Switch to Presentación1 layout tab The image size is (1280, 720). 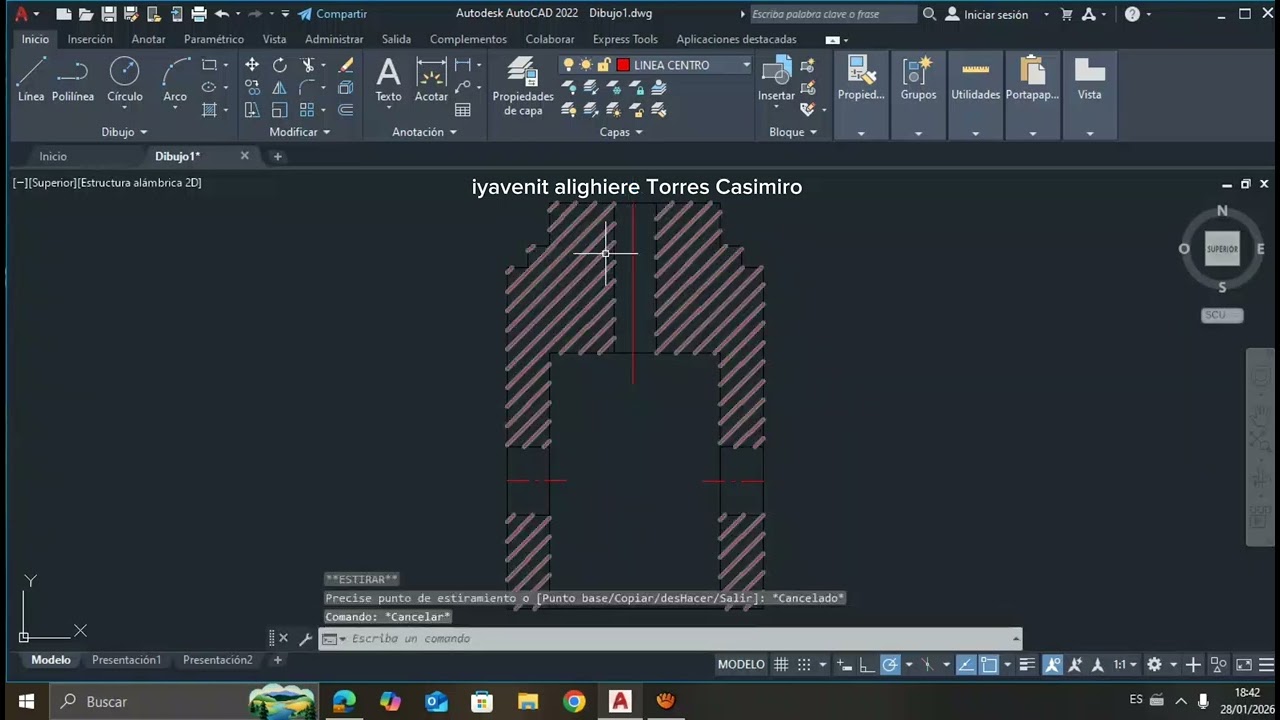pyautogui.click(x=126, y=660)
